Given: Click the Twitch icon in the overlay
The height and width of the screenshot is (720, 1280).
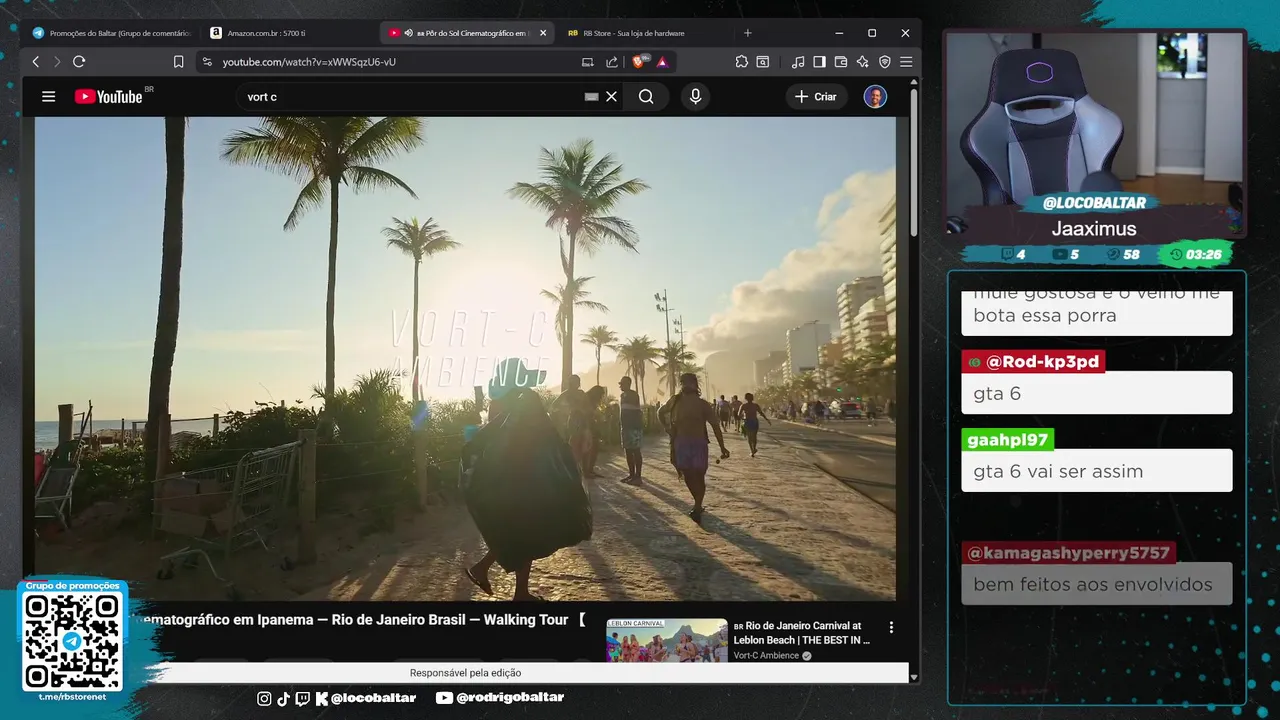Looking at the screenshot, I should [x=302, y=699].
